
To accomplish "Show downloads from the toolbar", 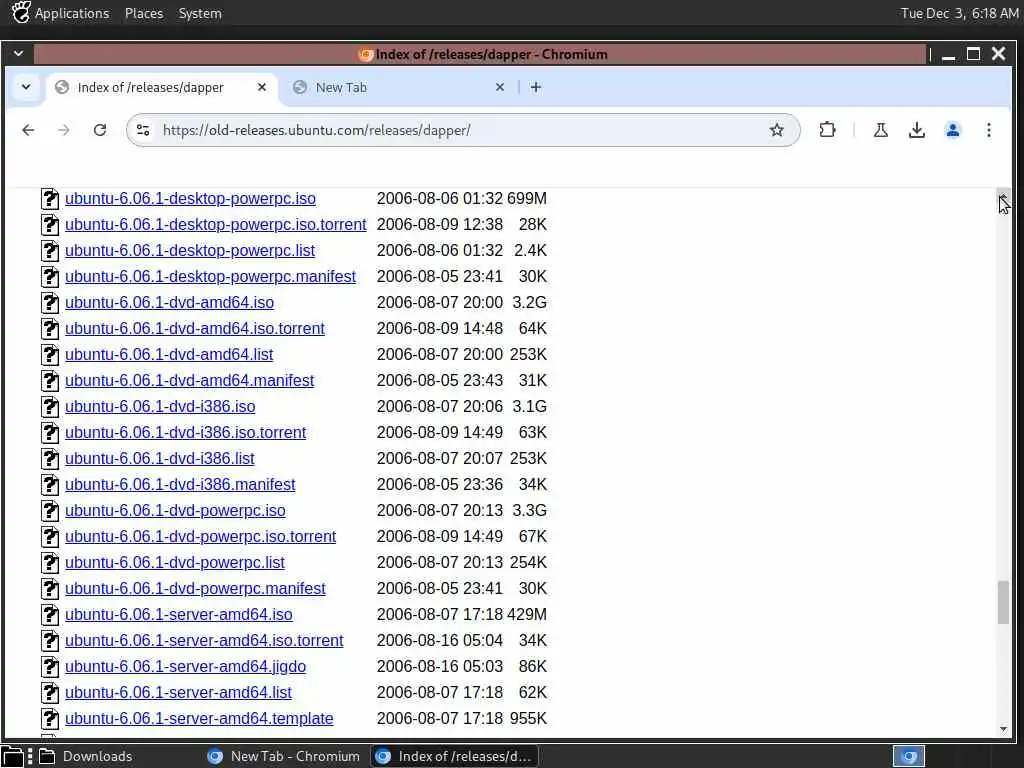I will pyautogui.click(x=917, y=130).
